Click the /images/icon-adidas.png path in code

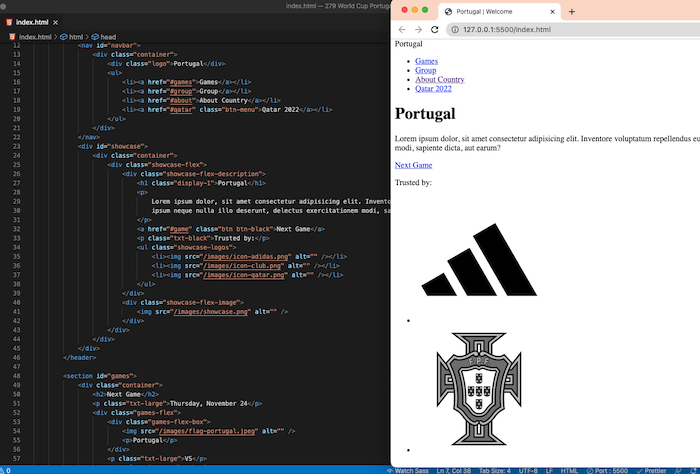click(x=246, y=257)
